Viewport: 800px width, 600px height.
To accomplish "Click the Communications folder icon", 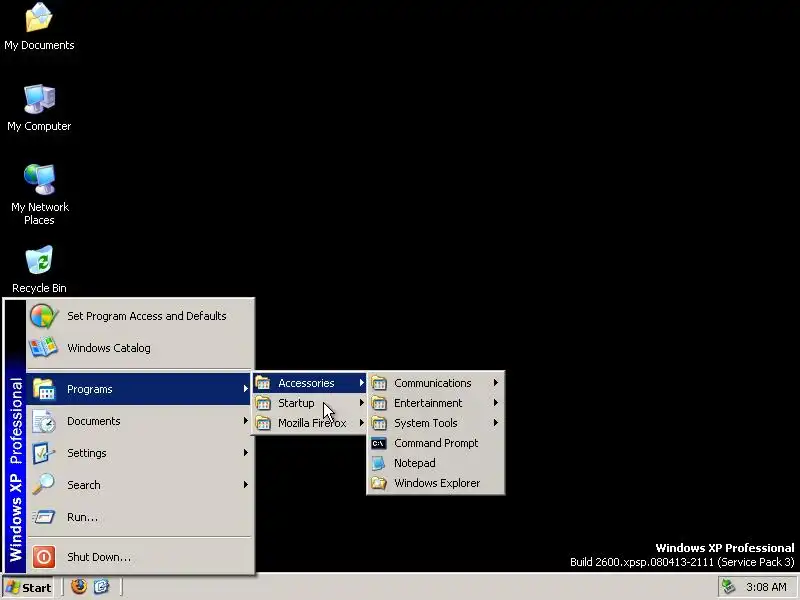I will pyautogui.click(x=379, y=383).
